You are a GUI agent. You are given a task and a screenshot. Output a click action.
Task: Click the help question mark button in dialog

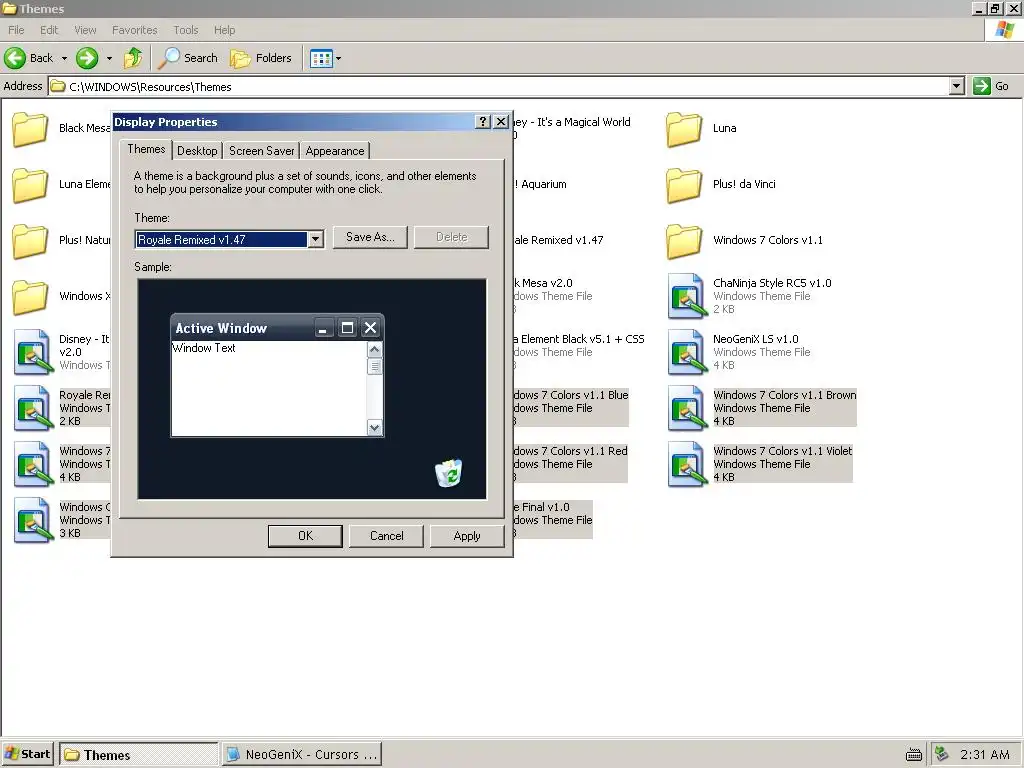(483, 122)
